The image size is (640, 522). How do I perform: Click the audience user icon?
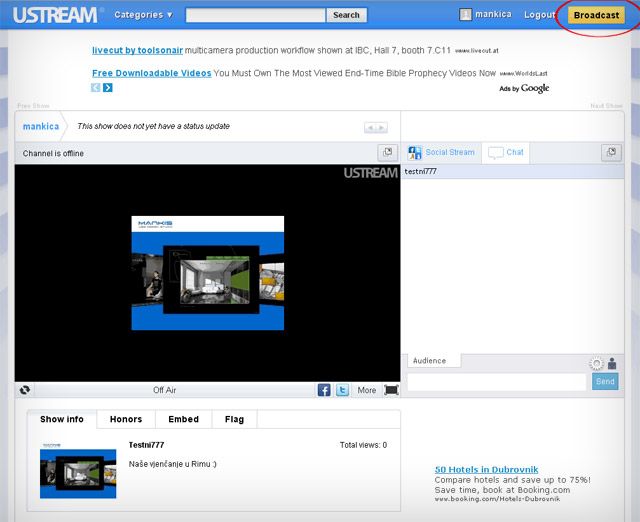[612, 364]
